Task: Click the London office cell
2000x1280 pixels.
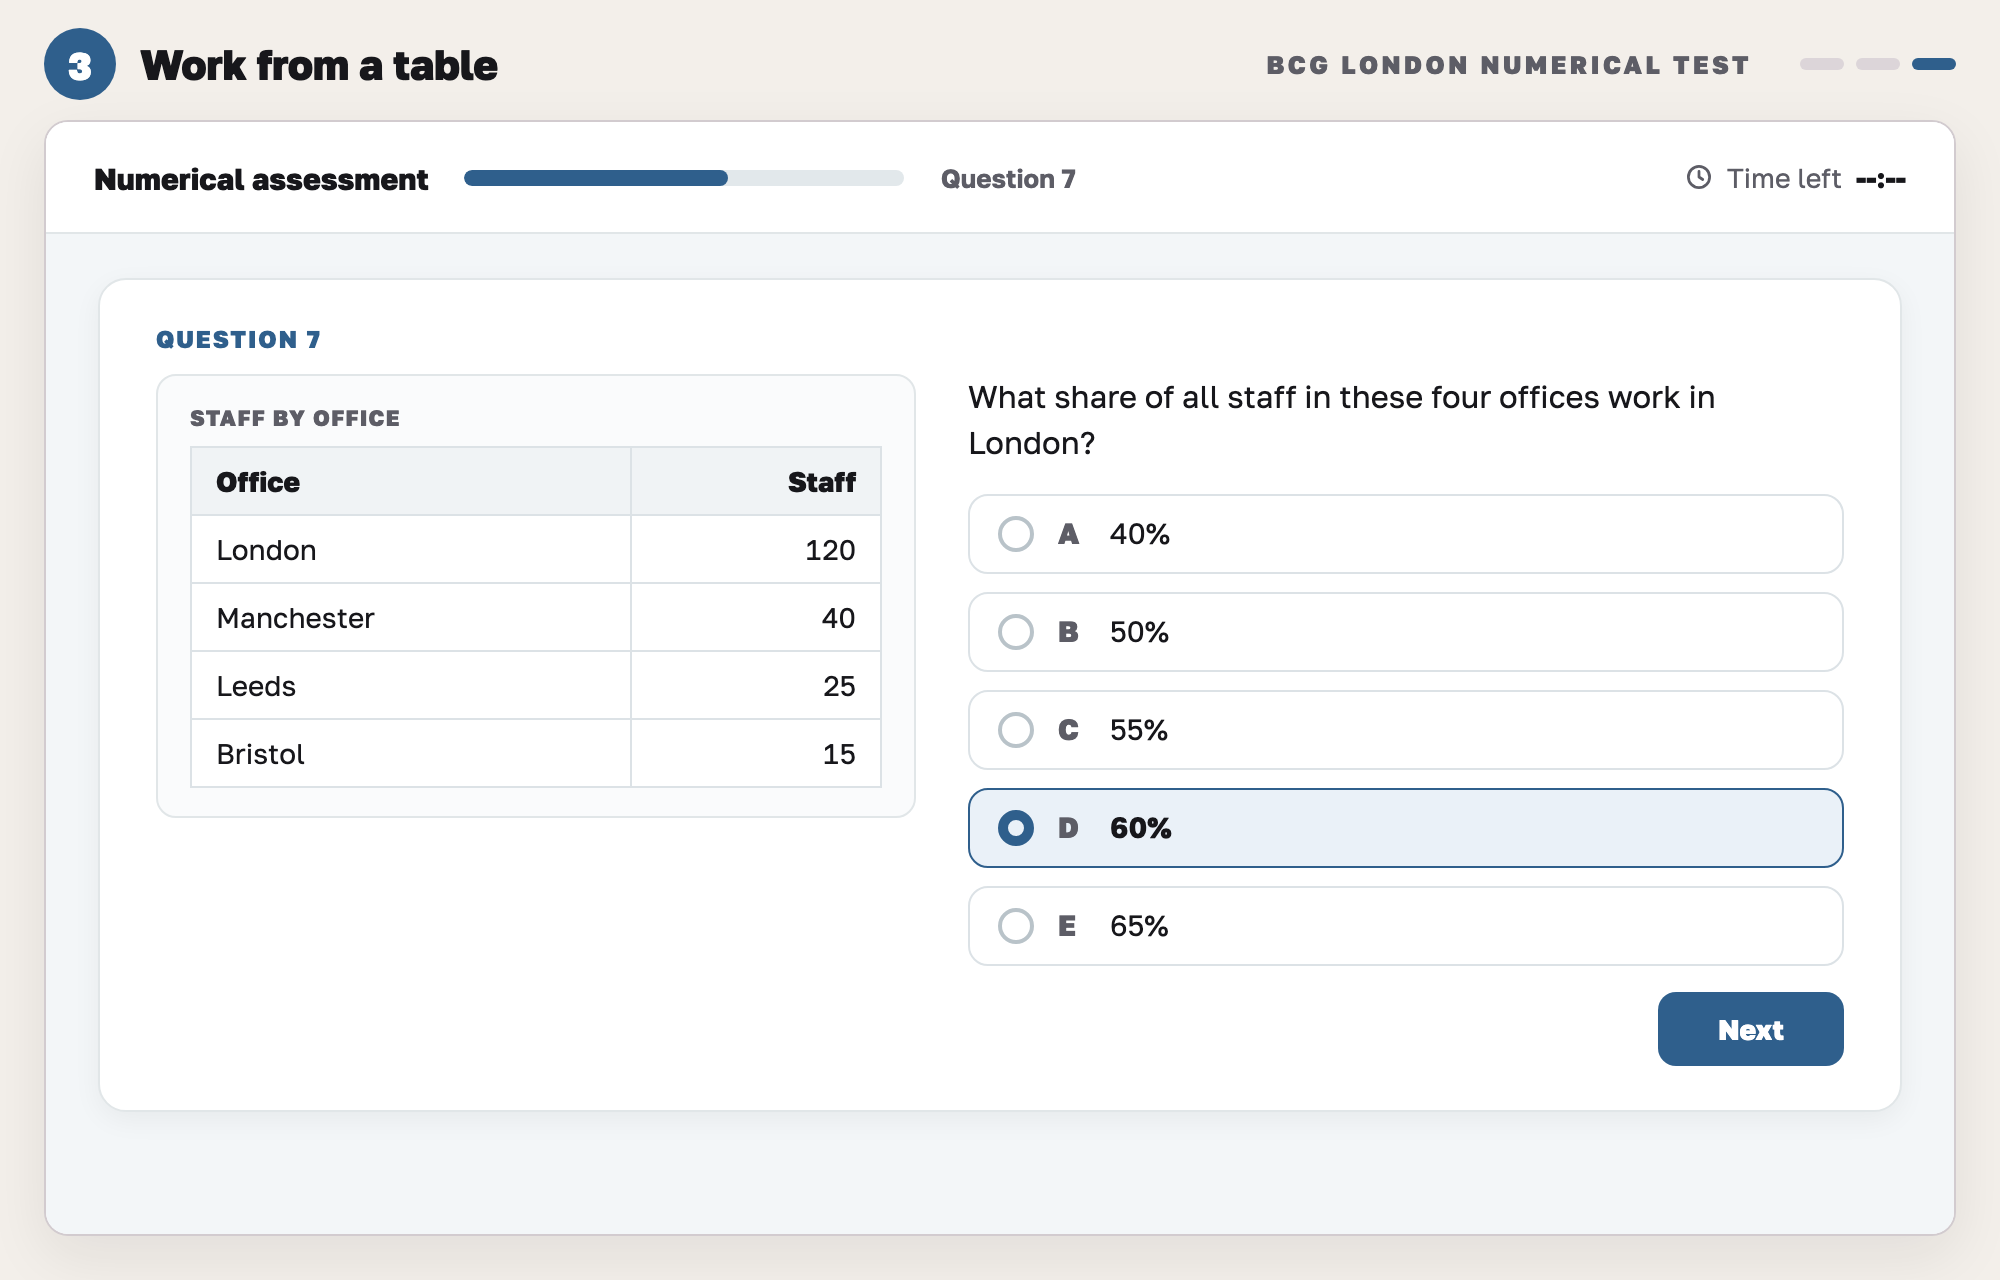Action: [411, 550]
